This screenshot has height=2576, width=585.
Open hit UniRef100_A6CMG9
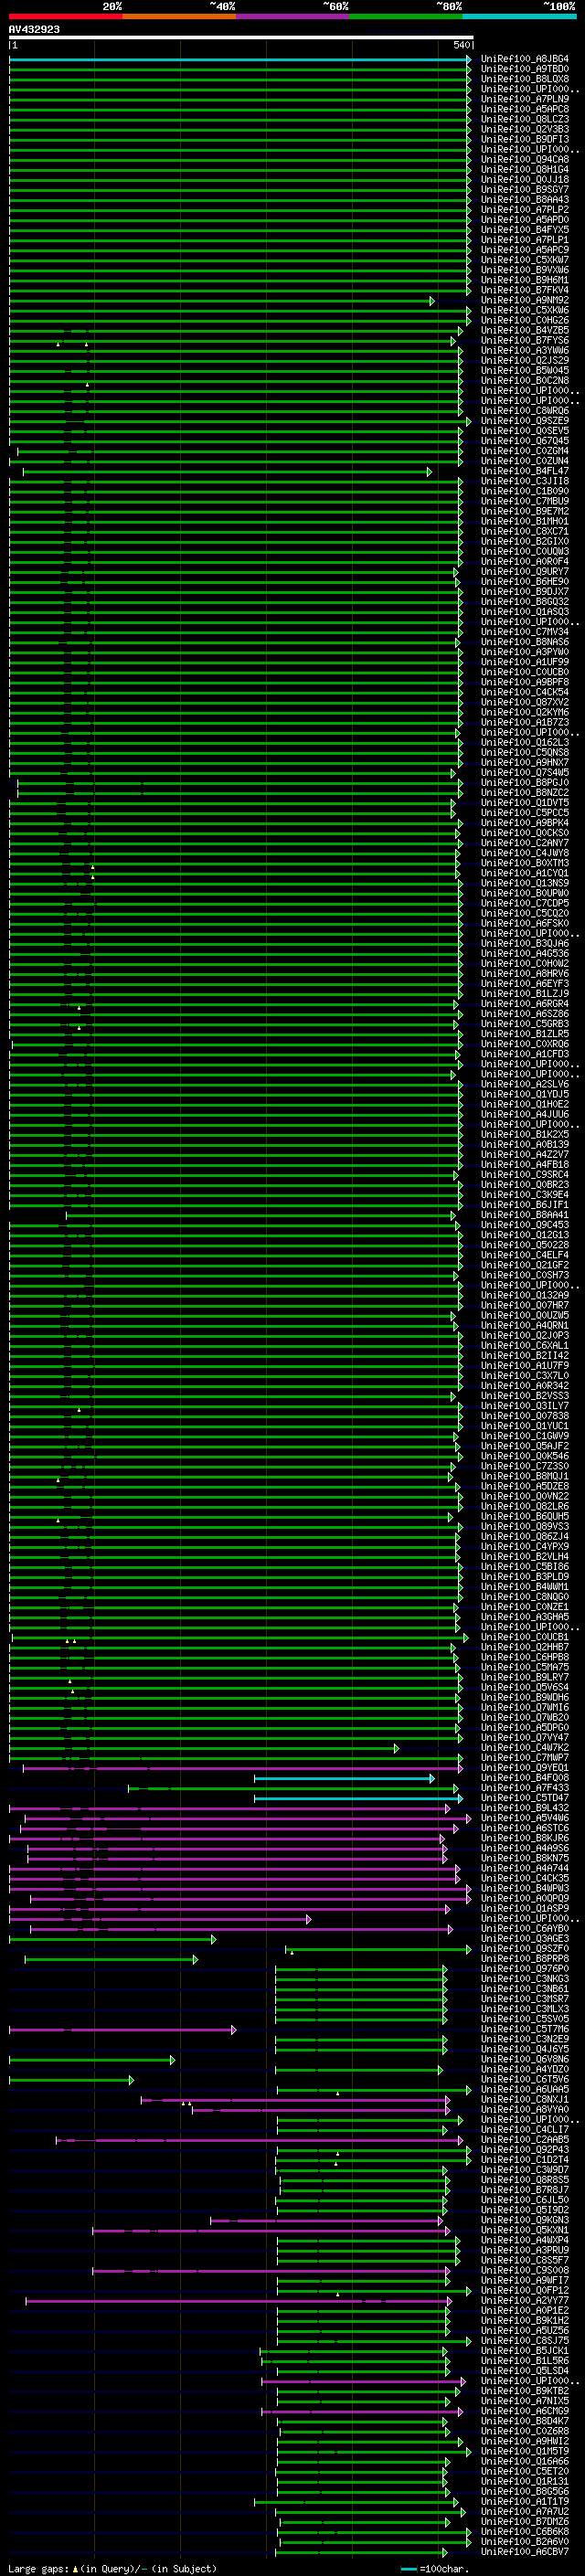tap(525, 2410)
